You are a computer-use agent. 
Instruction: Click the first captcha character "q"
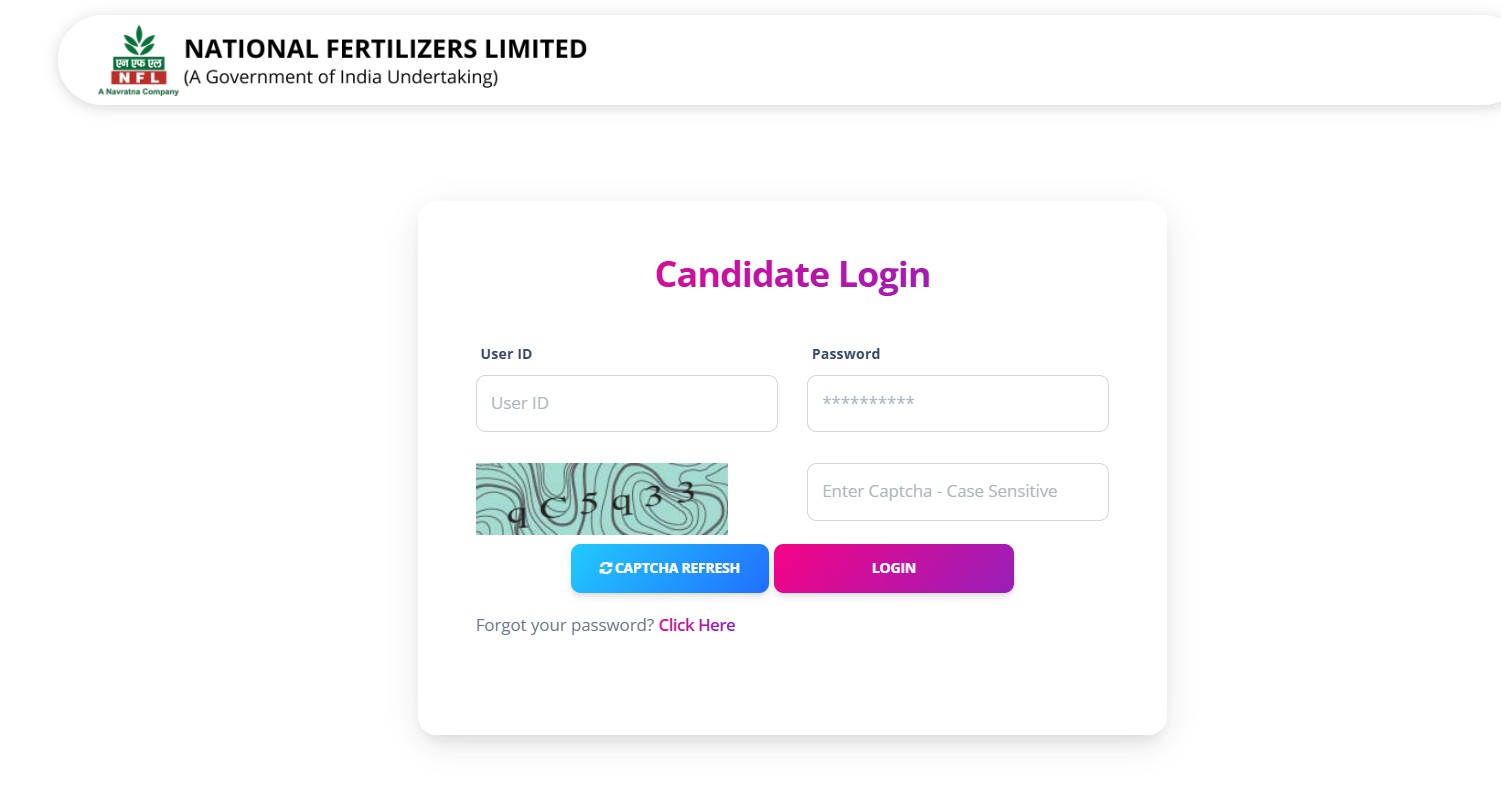517,515
